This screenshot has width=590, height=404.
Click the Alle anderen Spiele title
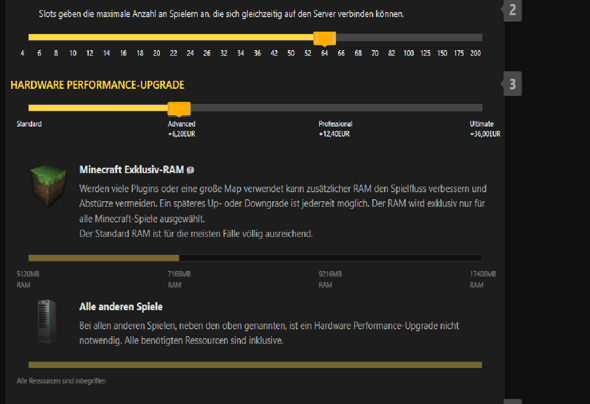[x=121, y=307]
